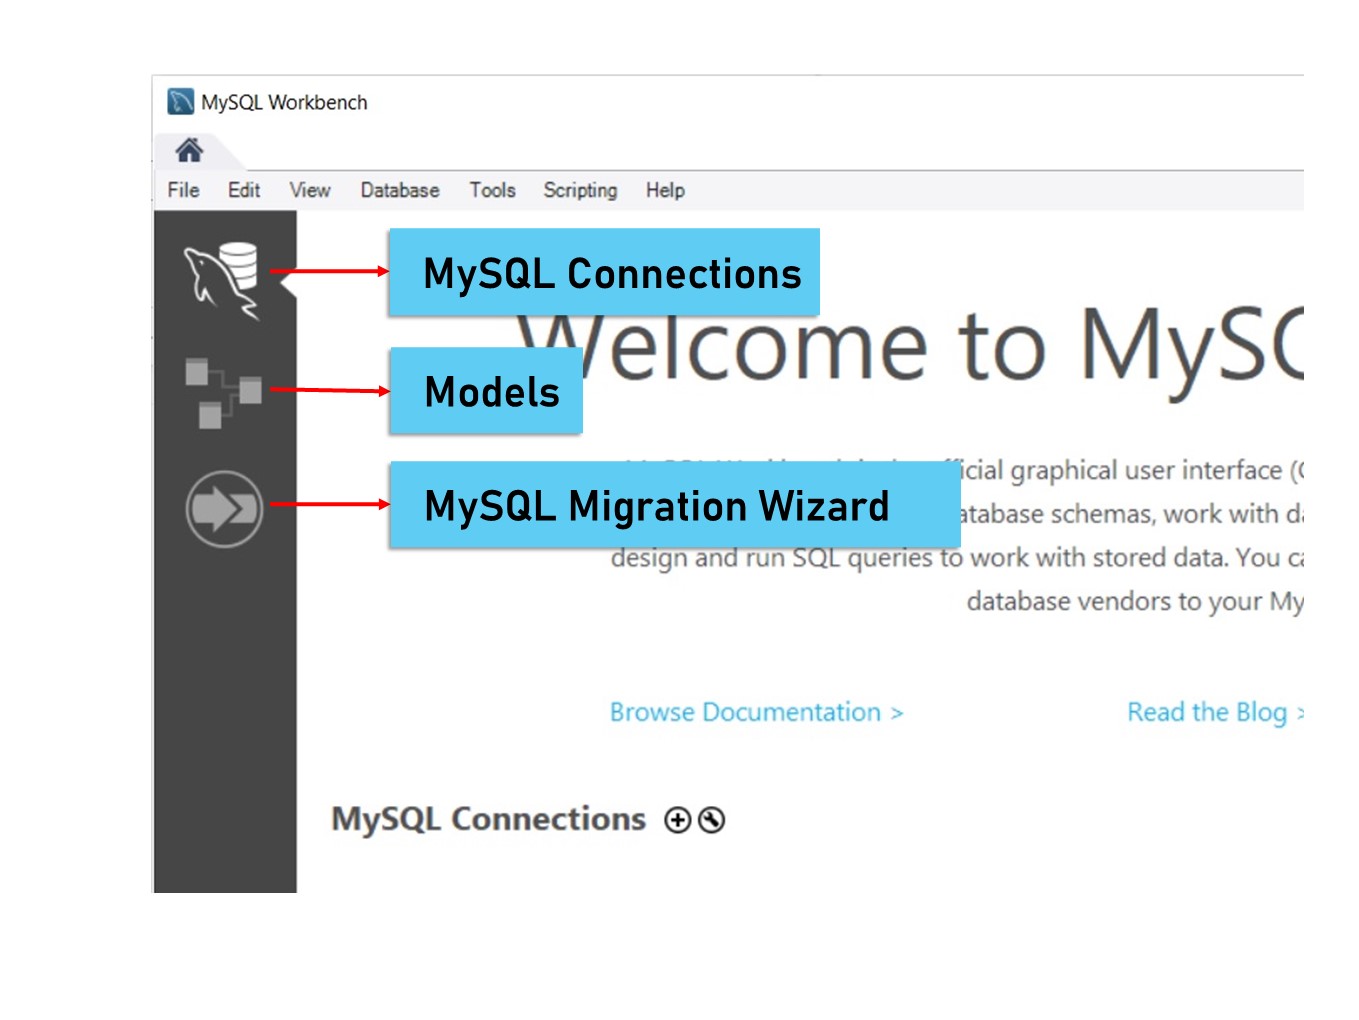
Task: Open the Tools menu
Action: click(x=492, y=190)
